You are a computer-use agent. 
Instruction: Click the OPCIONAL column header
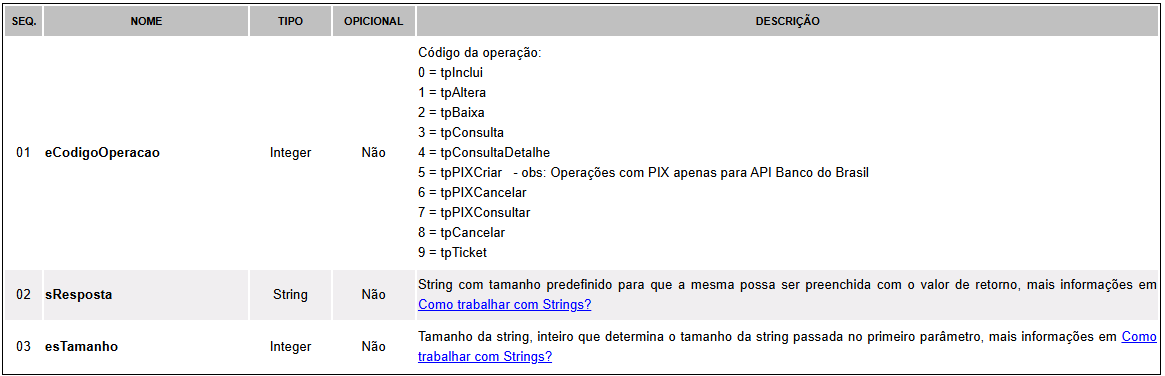373,22
